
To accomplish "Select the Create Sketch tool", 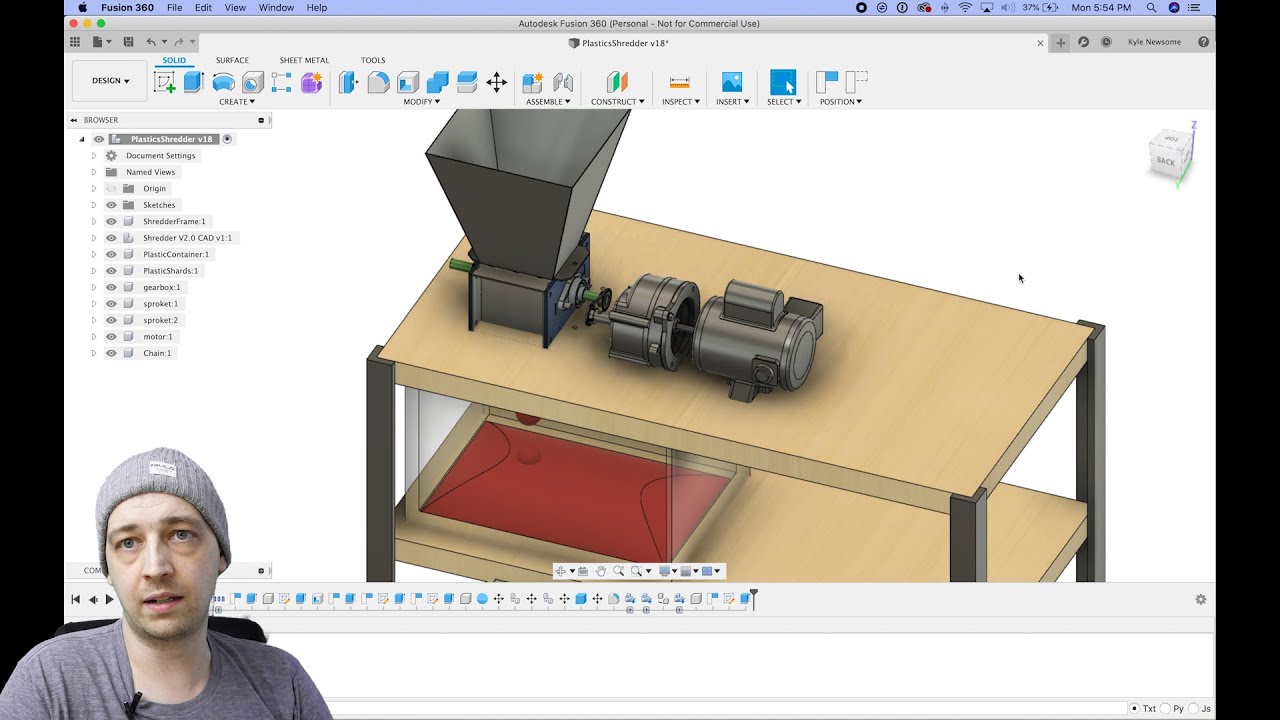I will pos(165,82).
